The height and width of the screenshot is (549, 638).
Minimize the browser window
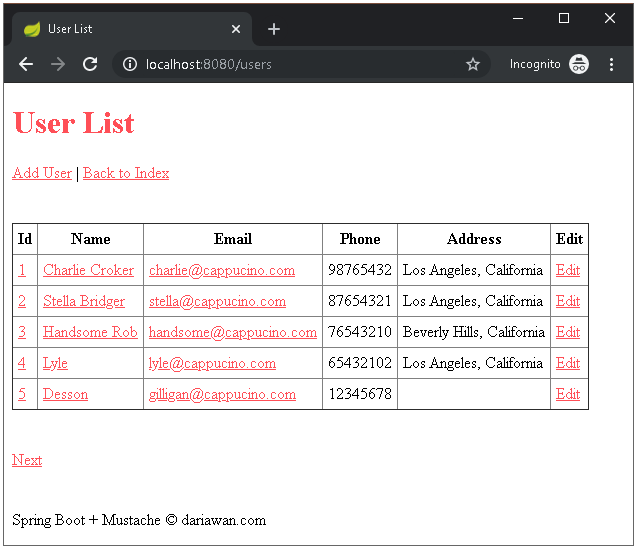coord(518,18)
